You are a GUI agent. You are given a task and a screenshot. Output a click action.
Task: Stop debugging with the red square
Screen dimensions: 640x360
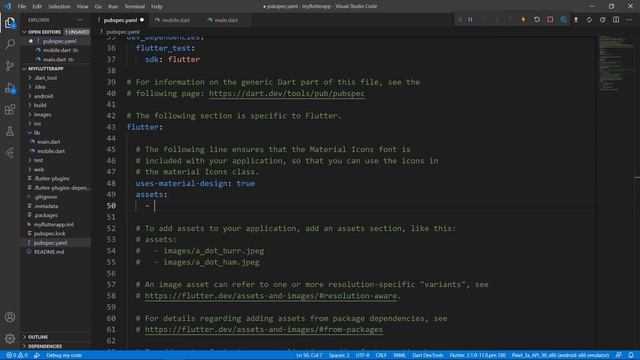tap(550, 20)
